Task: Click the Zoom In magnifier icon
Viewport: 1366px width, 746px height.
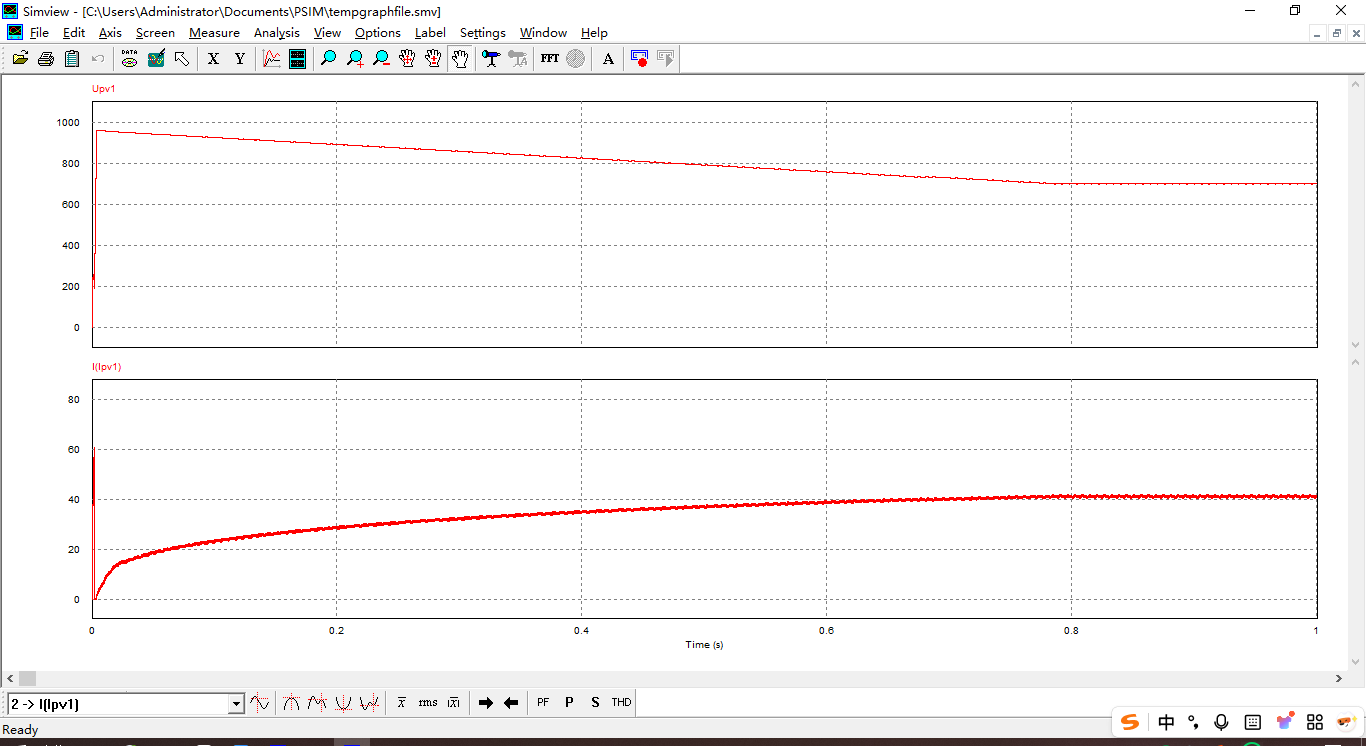Action: [x=355, y=59]
